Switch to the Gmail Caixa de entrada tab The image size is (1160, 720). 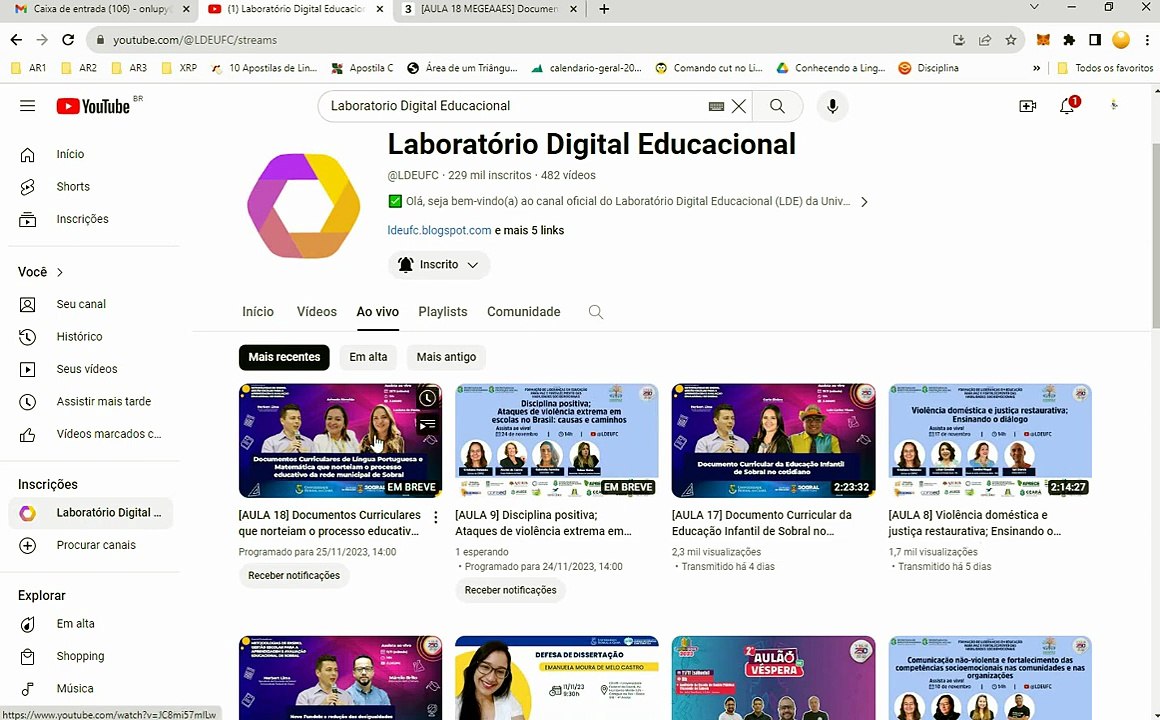pos(100,9)
